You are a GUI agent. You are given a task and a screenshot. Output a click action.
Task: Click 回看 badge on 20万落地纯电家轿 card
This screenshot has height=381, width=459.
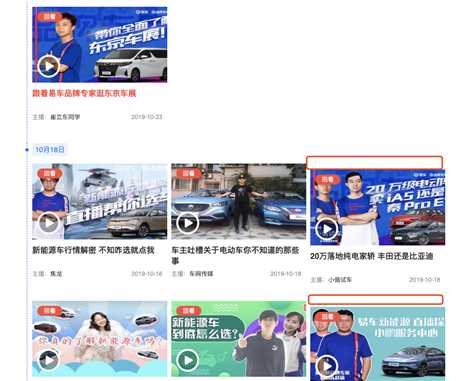pos(328,179)
